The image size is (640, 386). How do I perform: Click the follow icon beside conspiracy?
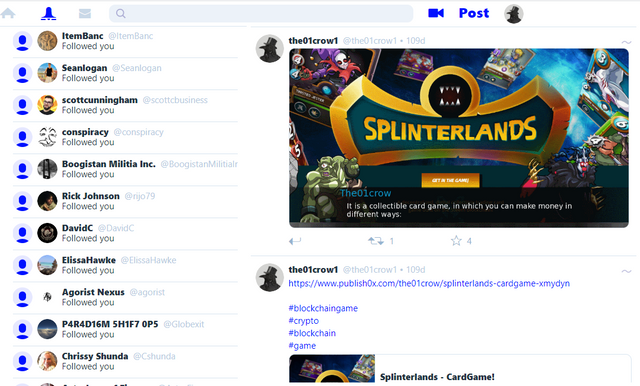22,137
